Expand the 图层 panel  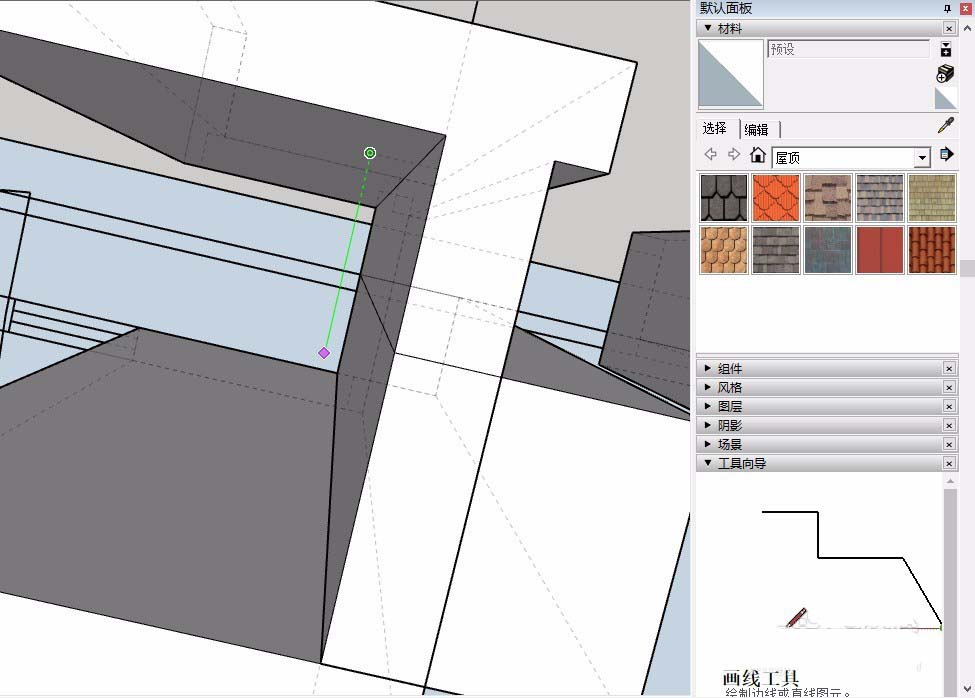tap(730, 407)
